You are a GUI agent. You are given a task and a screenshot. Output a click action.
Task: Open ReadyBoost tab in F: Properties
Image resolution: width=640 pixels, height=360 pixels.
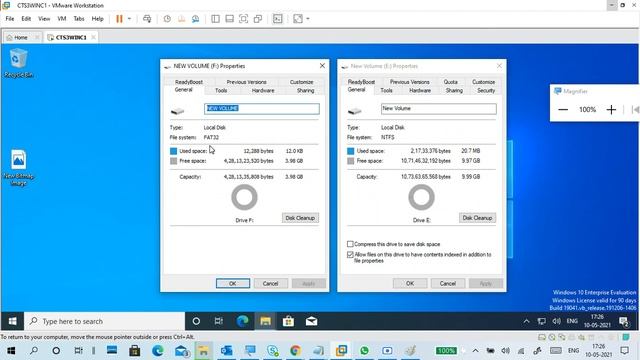point(189,82)
